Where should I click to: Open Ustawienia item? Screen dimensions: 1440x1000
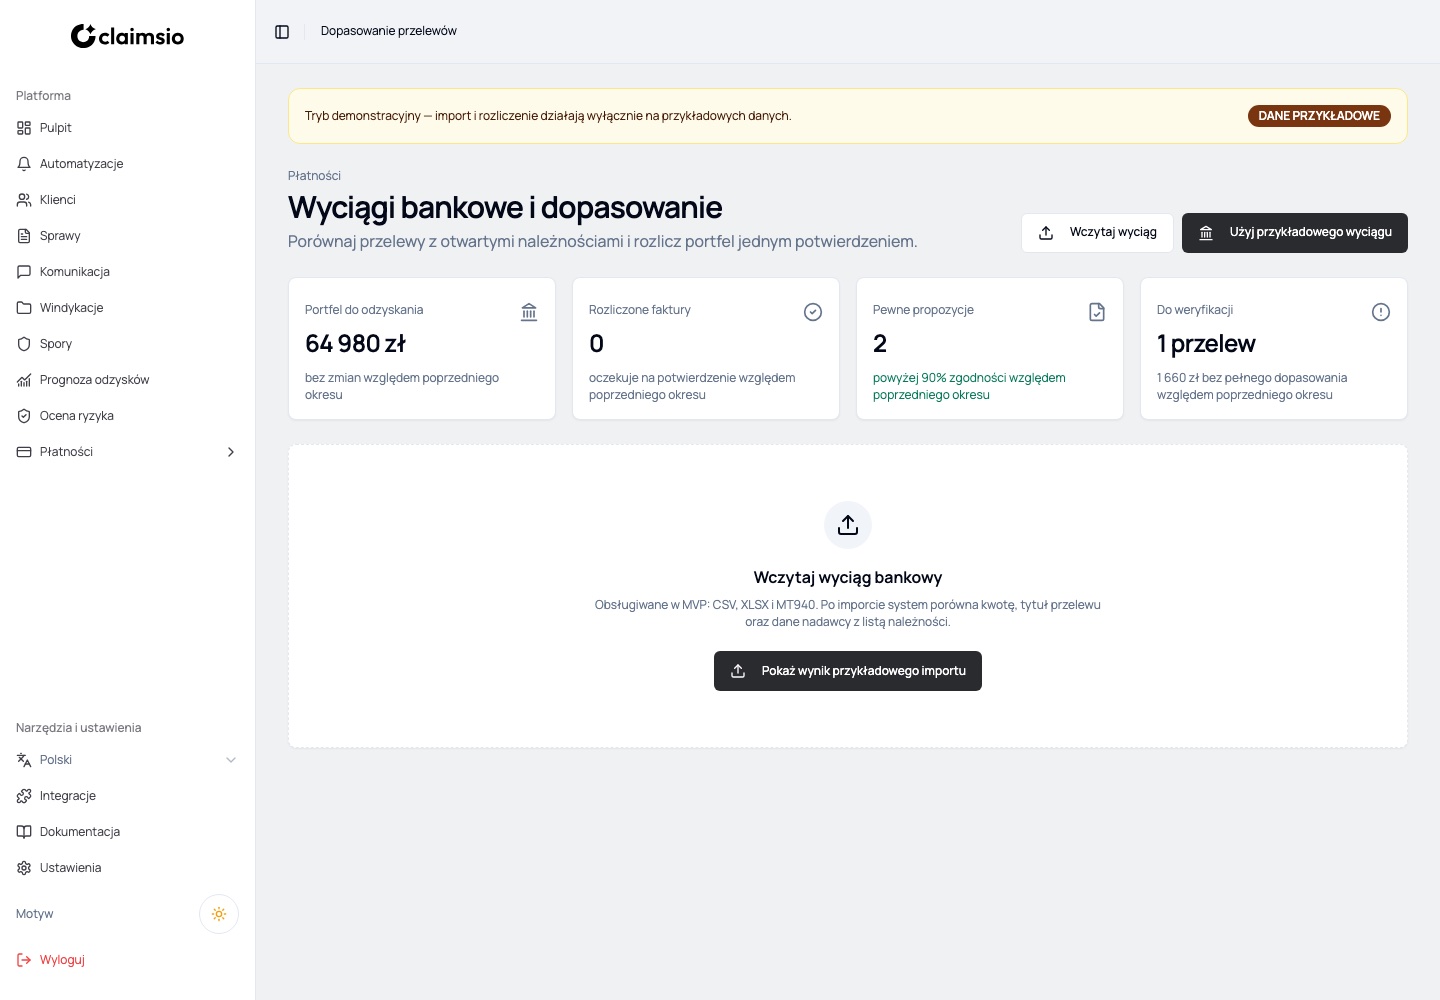[127, 868]
